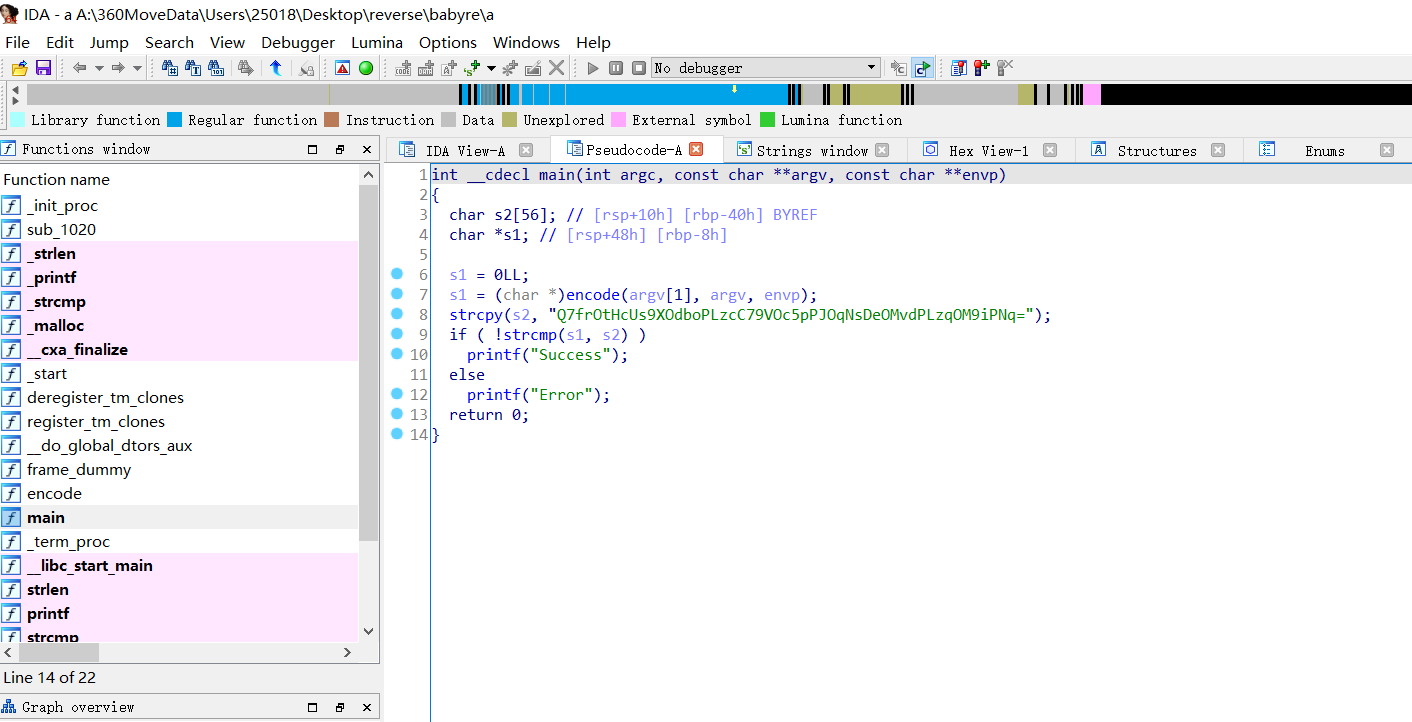Click the green string style icon
This screenshot has height=722, width=1412.
point(472,68)
